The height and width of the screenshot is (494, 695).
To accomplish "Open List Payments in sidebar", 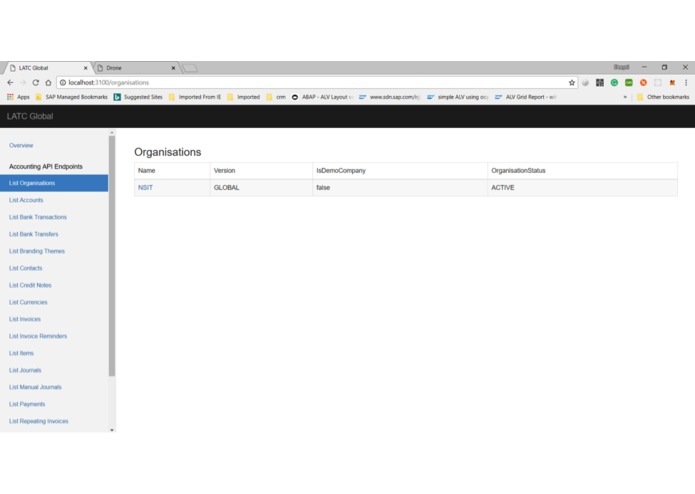I will [x=27, y=404].
